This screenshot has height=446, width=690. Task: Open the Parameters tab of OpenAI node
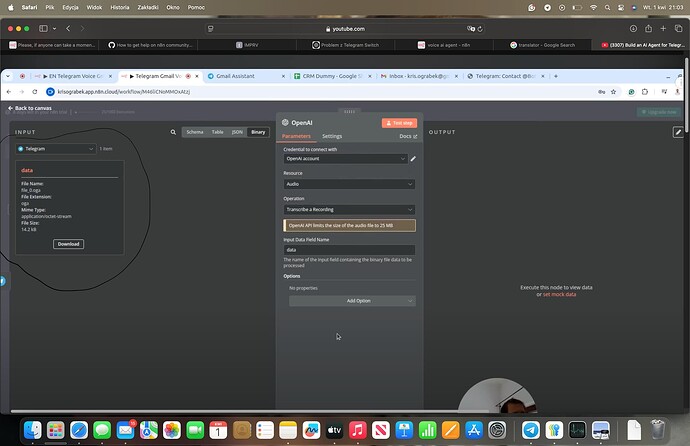(296, 136)
